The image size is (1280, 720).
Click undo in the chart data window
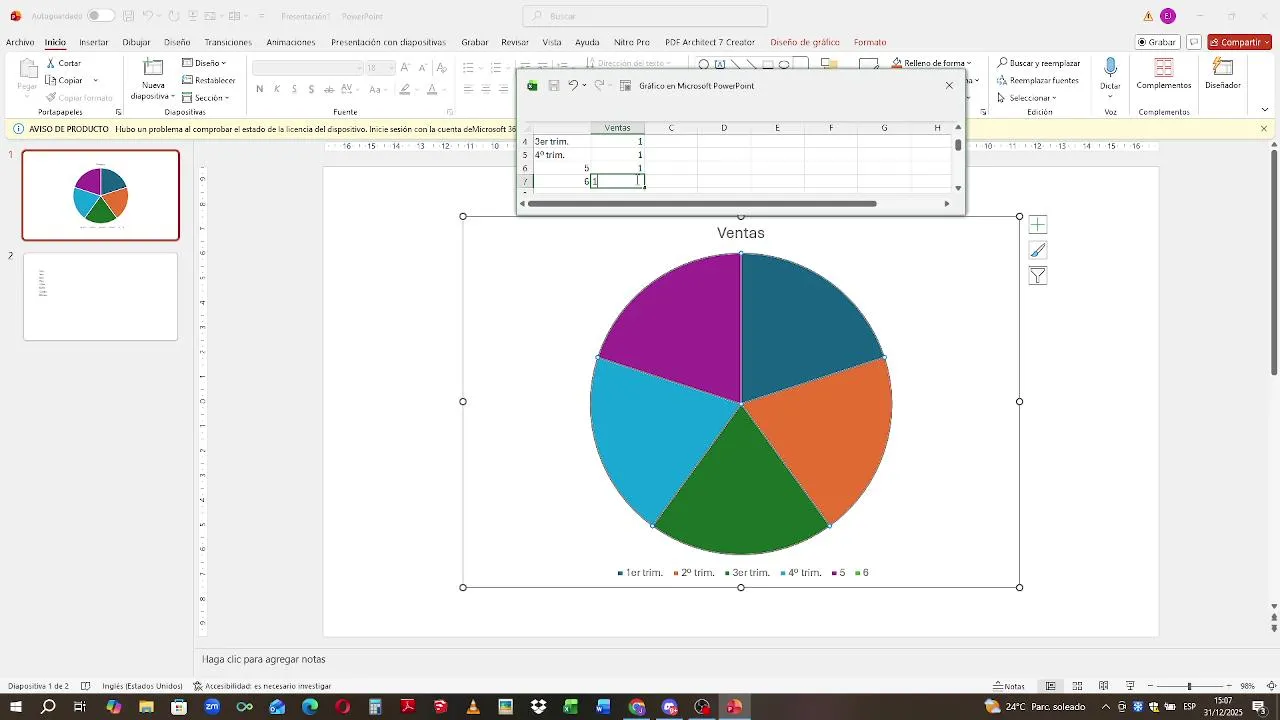(573, 86)
